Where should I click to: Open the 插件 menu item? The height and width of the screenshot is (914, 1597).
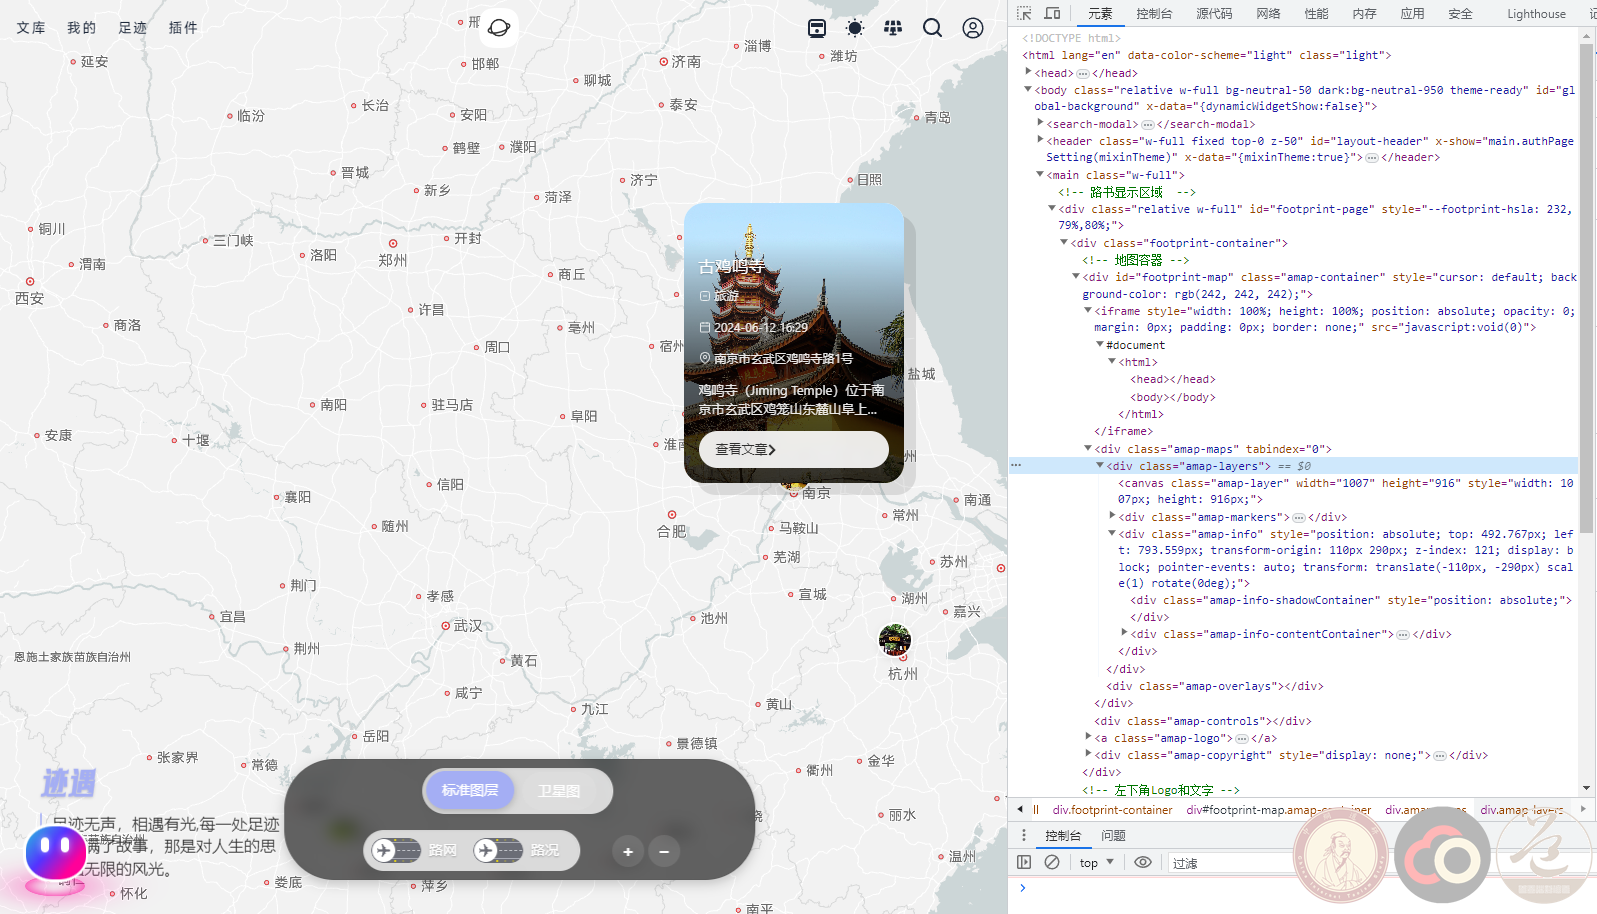[183, 28]
